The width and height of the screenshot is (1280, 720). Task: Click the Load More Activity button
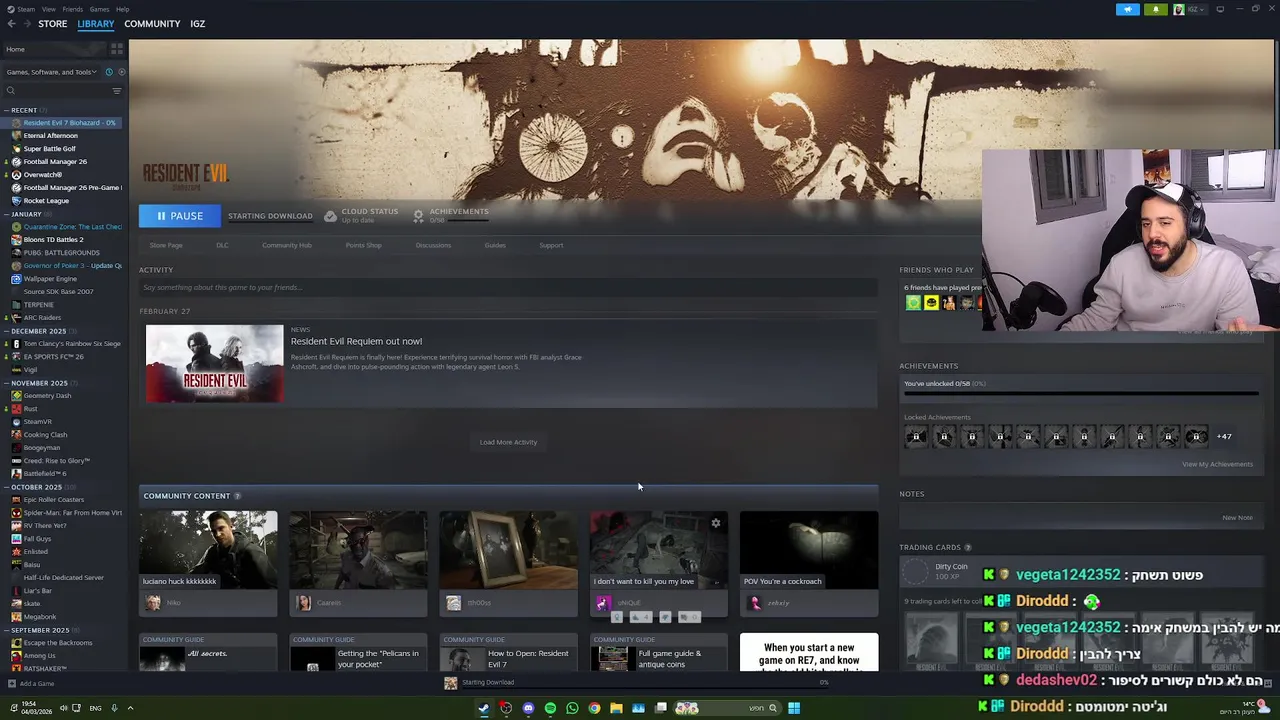(508, 442)
